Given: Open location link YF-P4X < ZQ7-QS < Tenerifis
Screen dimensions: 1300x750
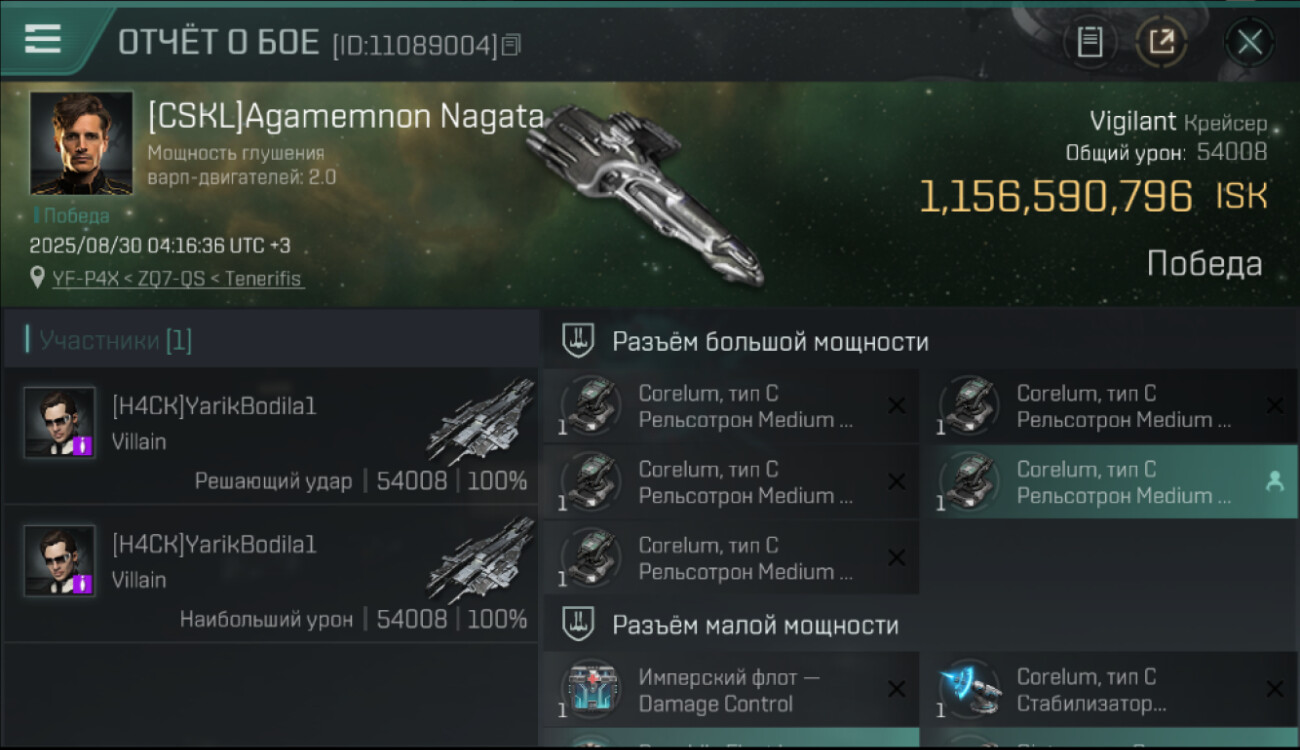Looking at the screenshot, I should tap(178, 279).
